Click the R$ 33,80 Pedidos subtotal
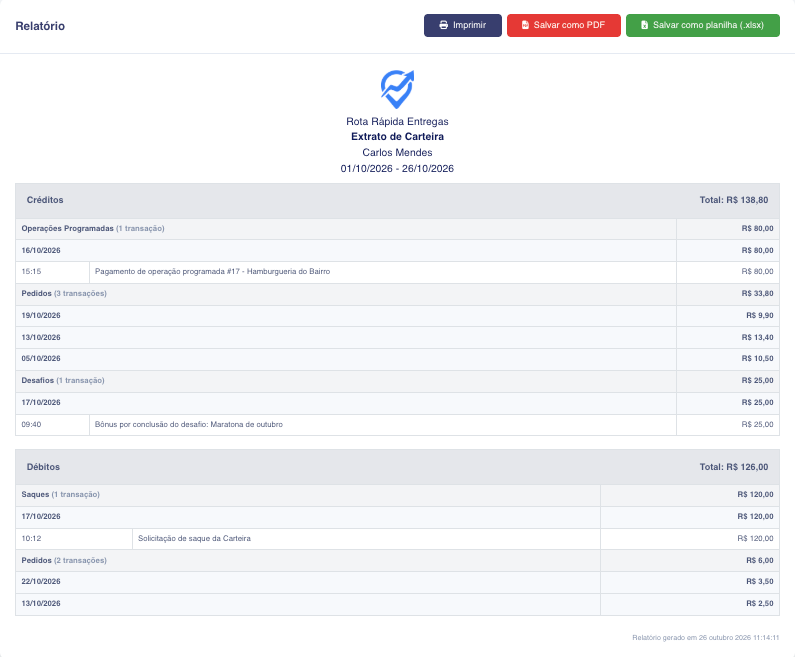Screen dimensions: 795x657 coord(757,294)
